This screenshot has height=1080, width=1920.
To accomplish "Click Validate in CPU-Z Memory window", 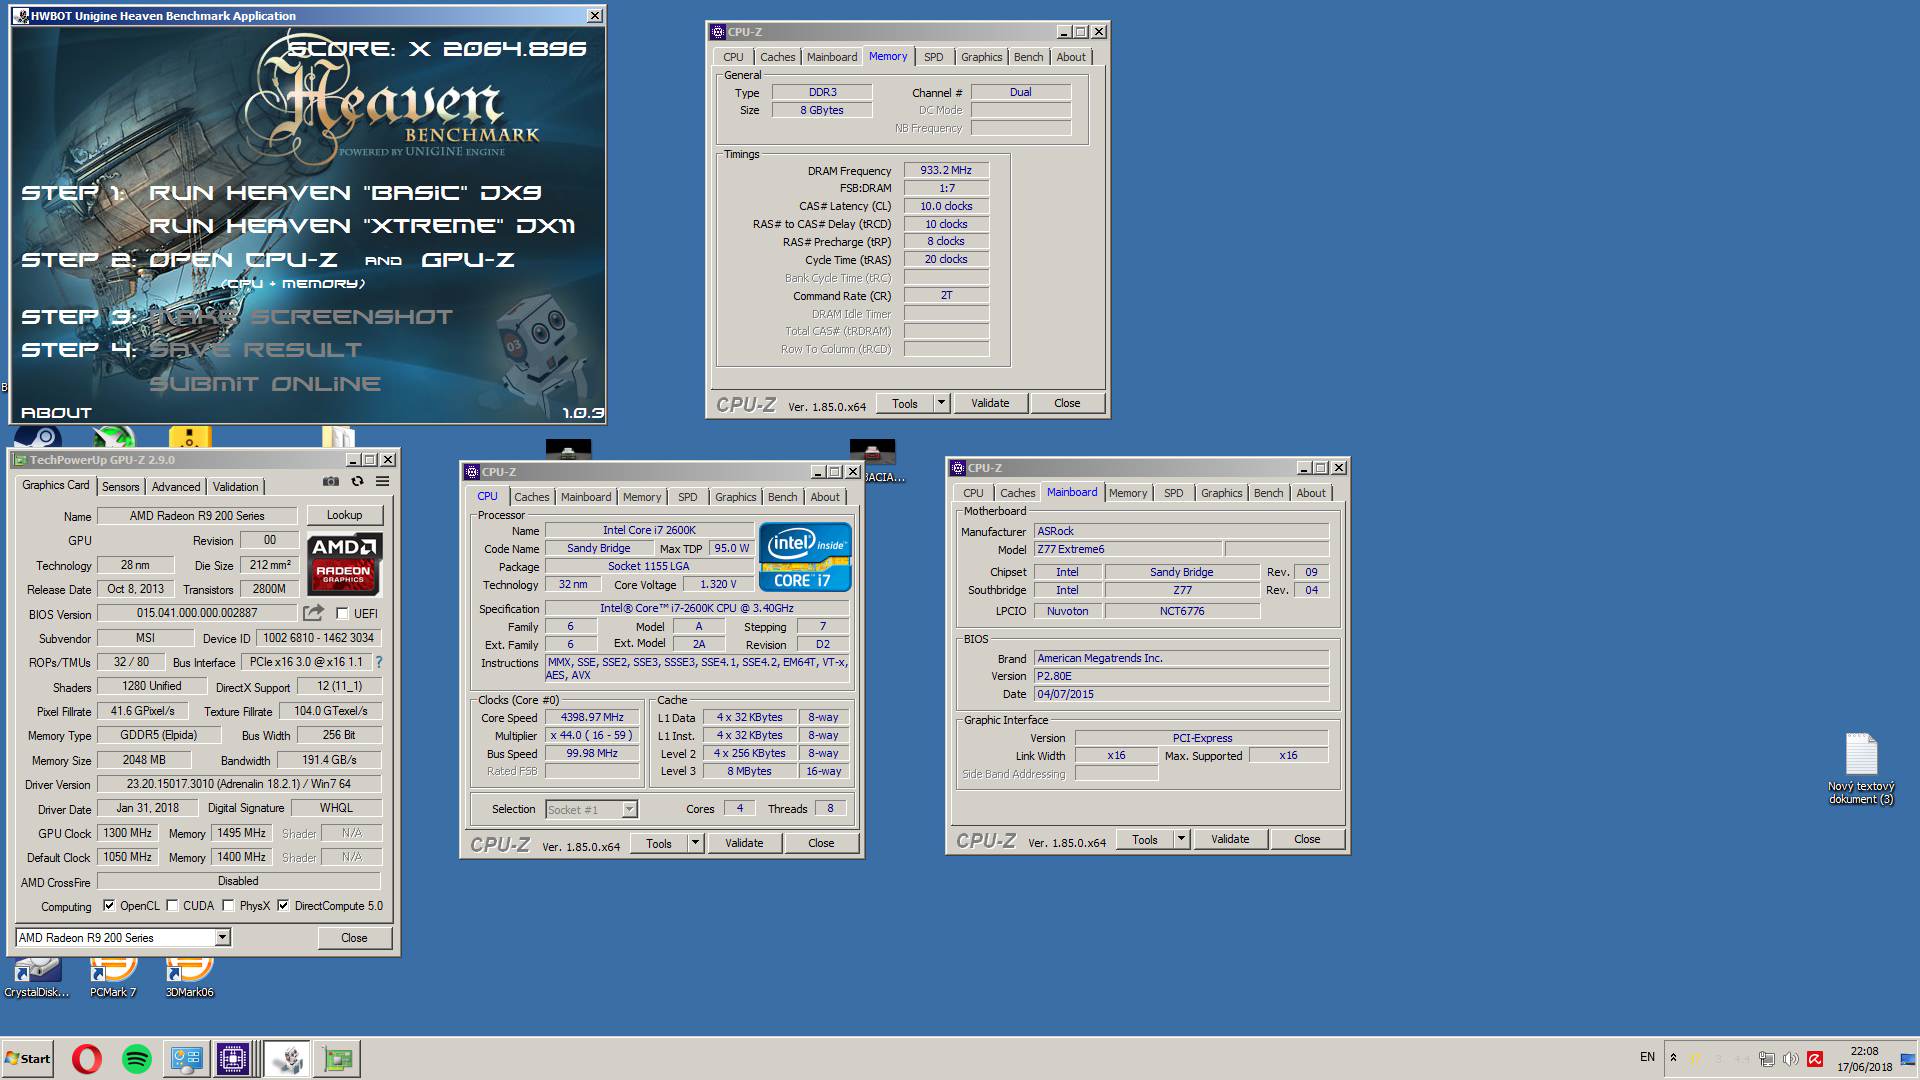I will pos(990,403).
